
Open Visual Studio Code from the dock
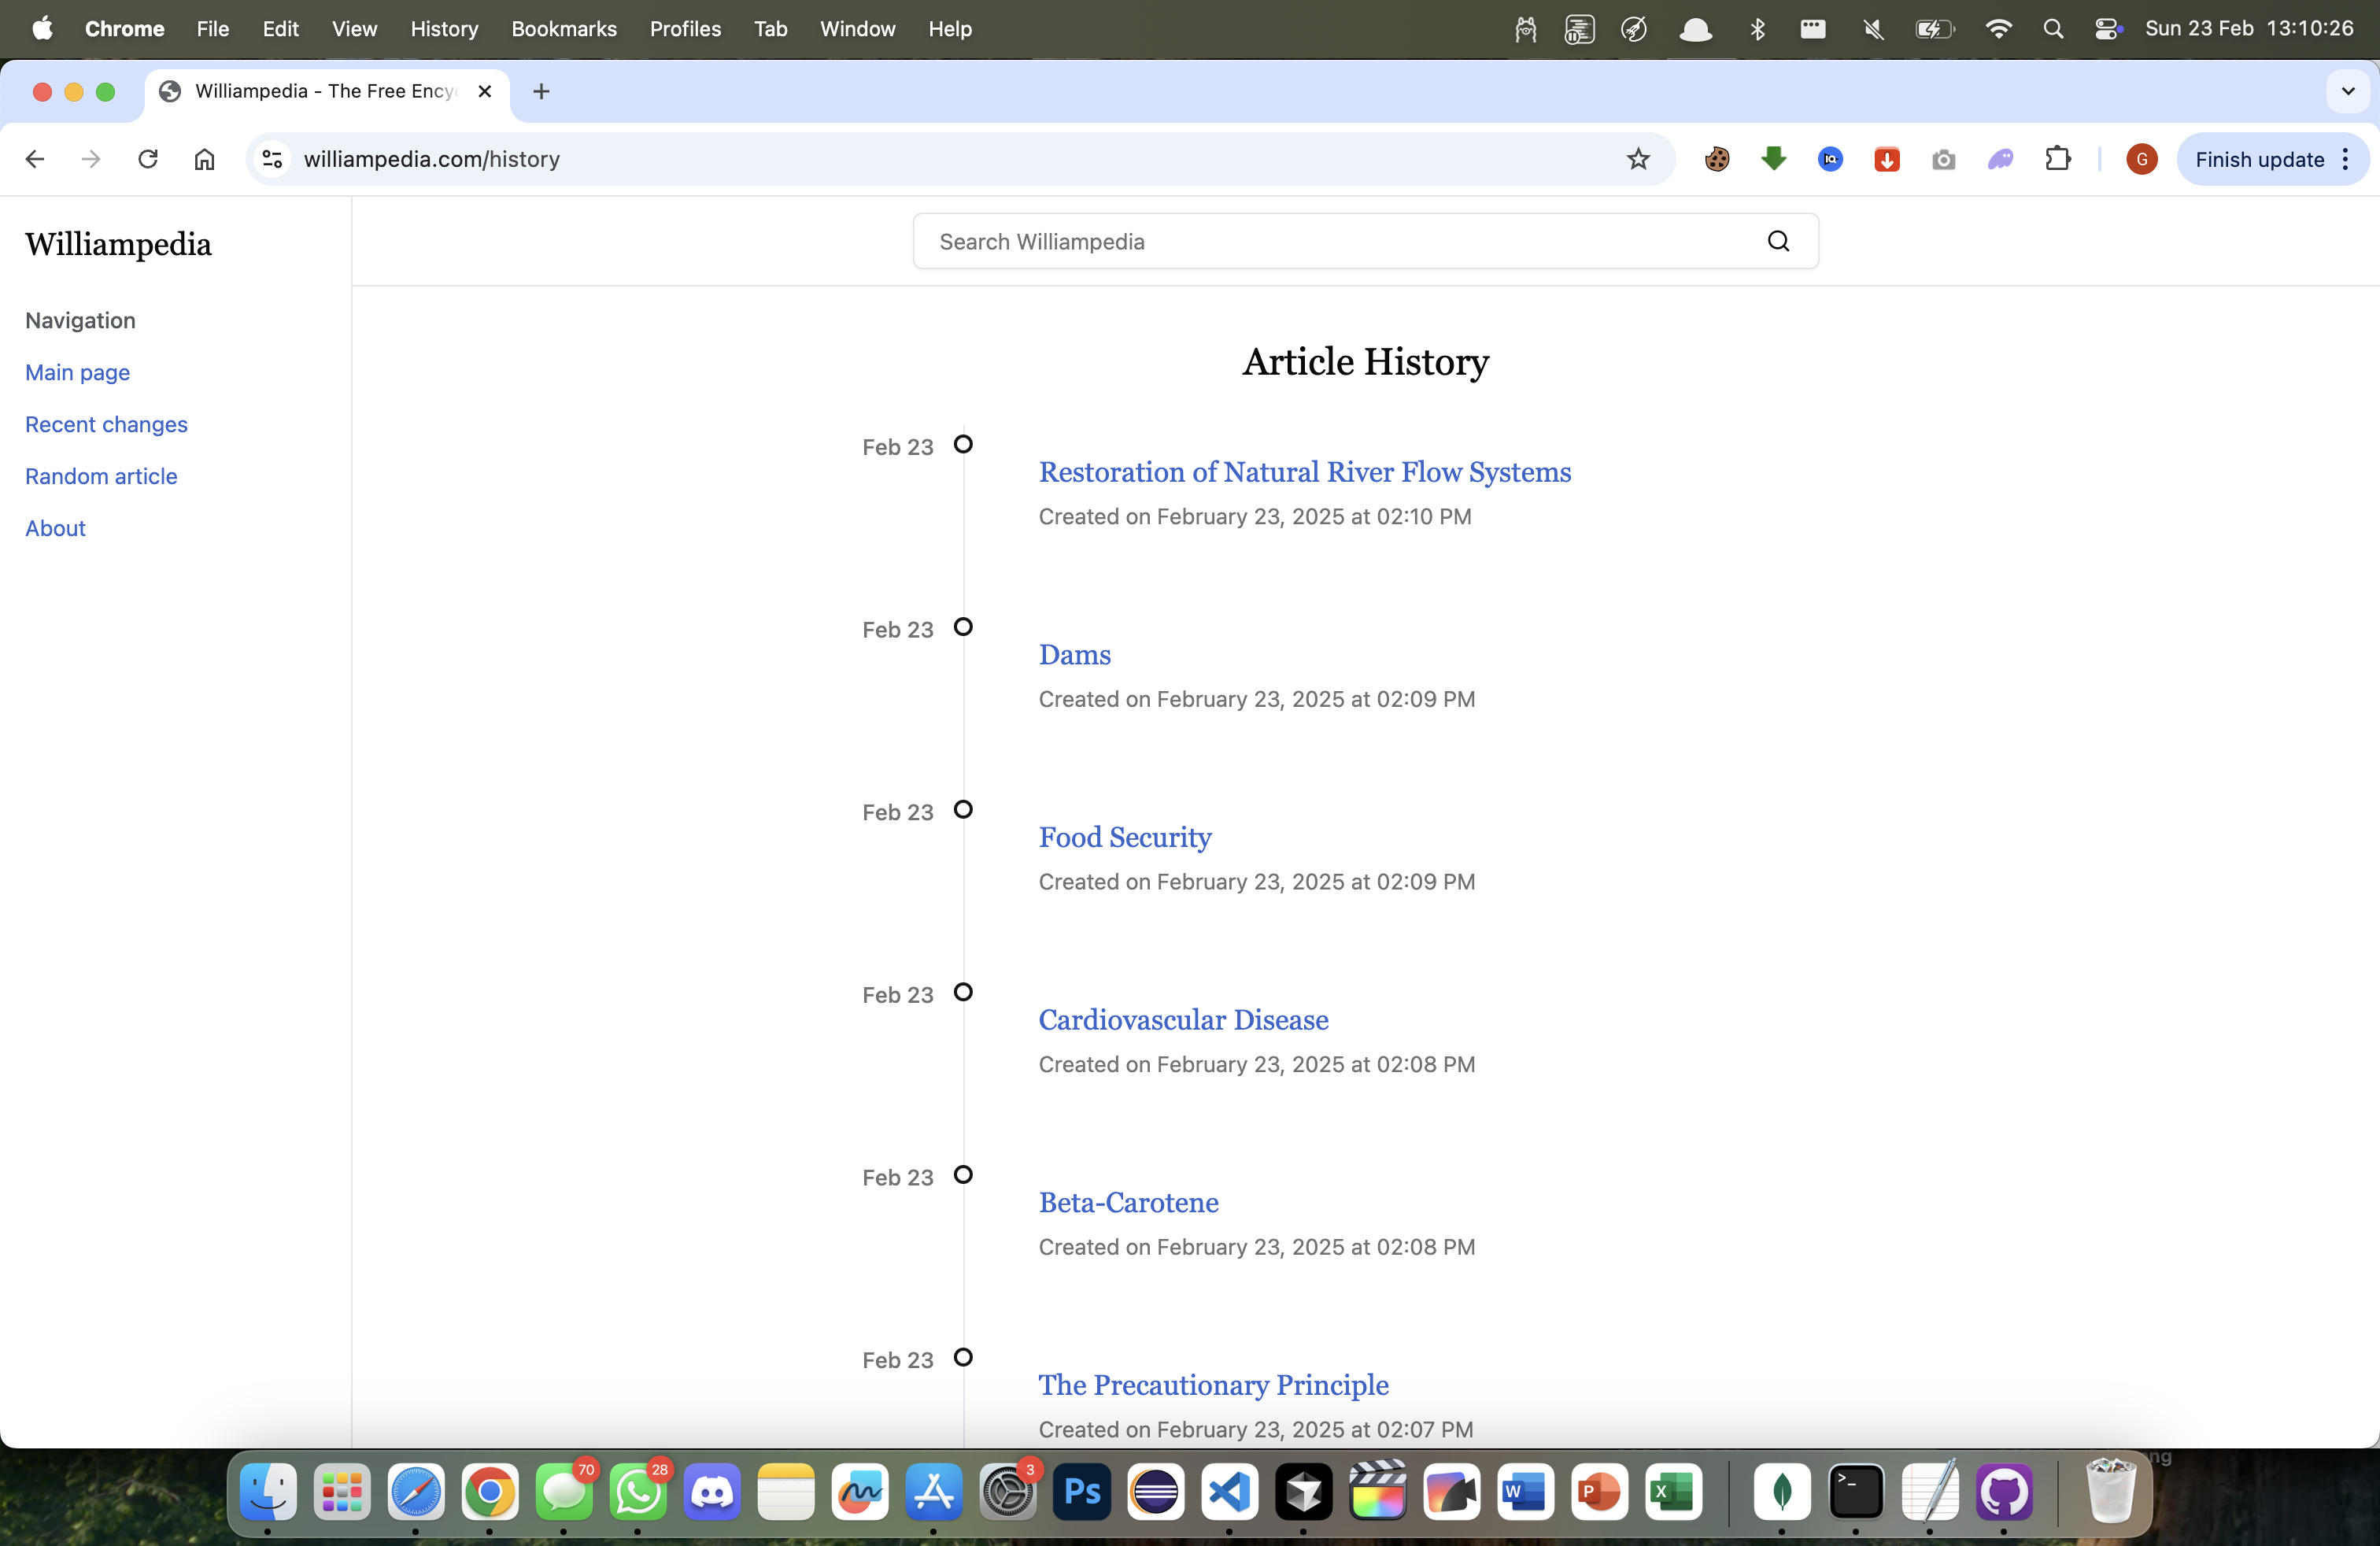(x=1229, y=1492)
